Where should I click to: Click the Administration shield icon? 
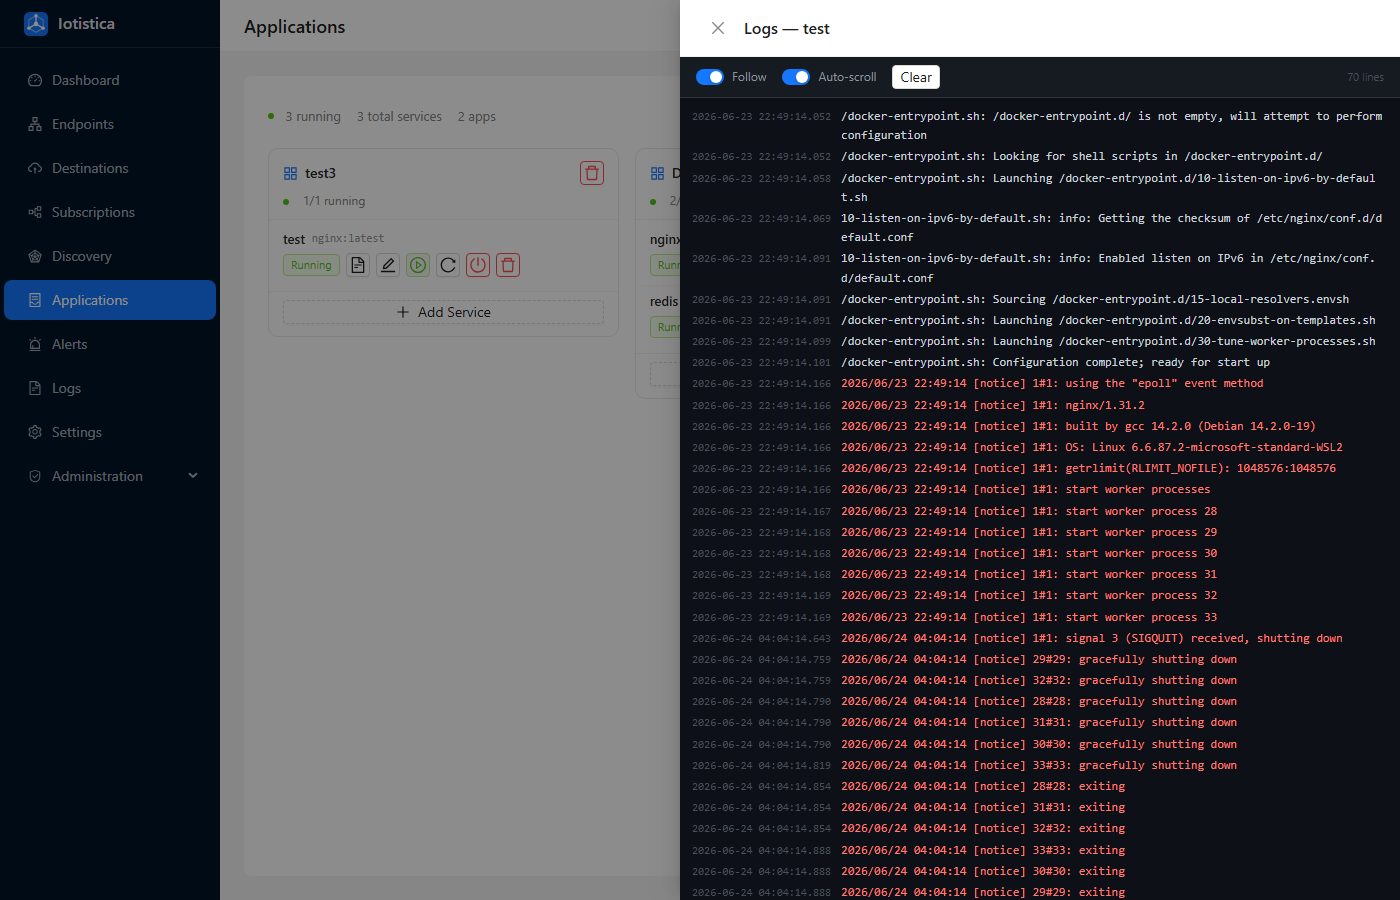coord(35,476)
